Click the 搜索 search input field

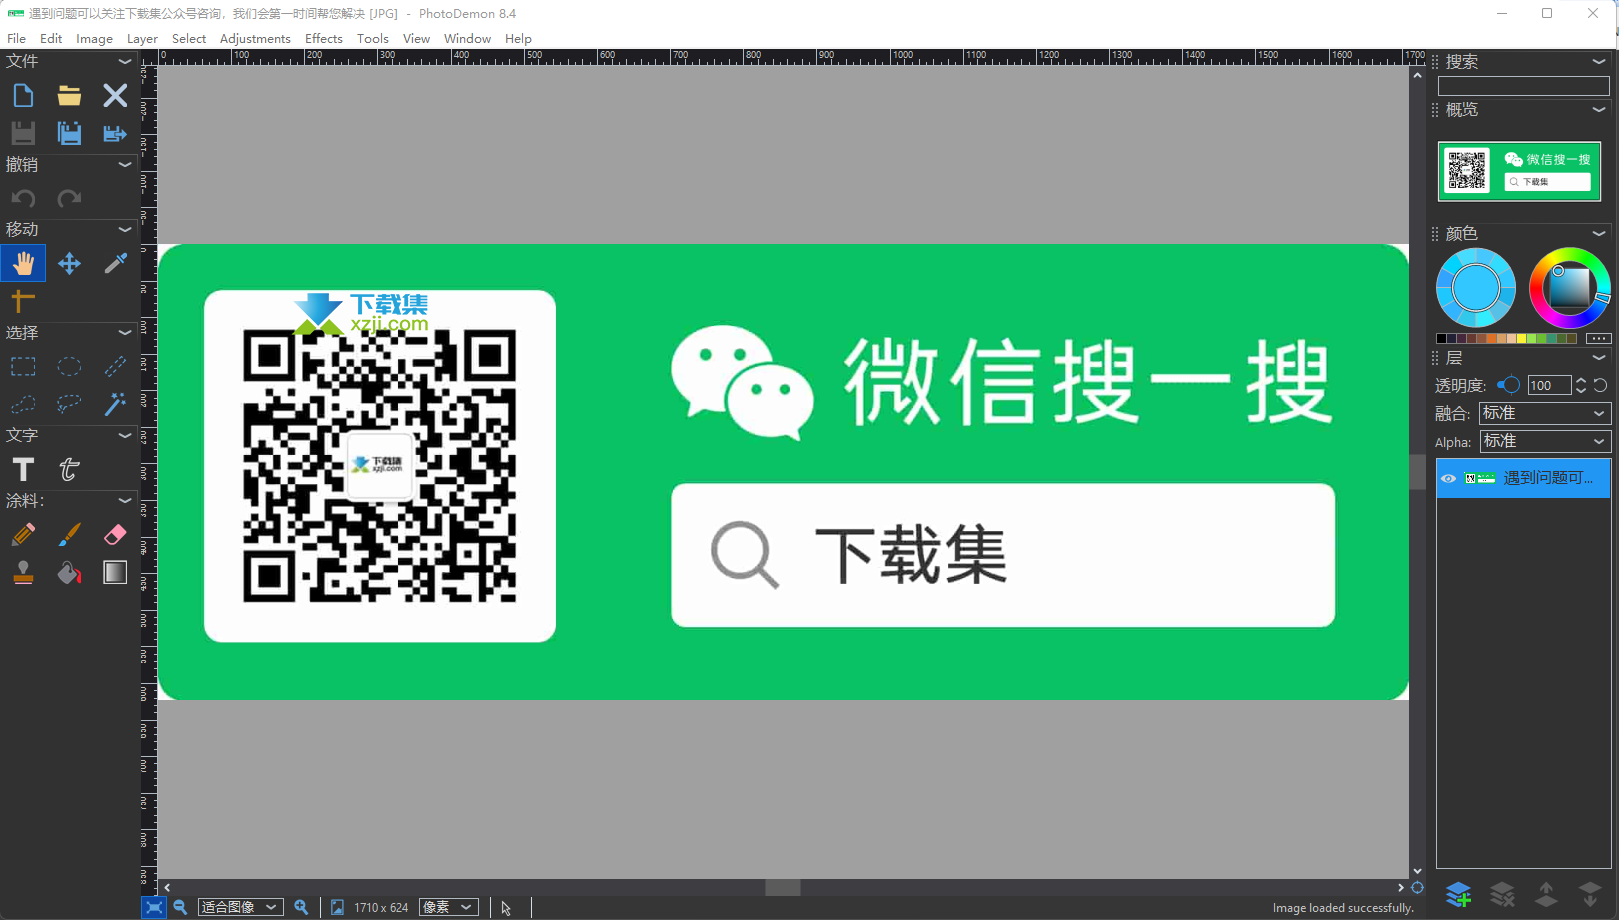(x=1523, y=86)
